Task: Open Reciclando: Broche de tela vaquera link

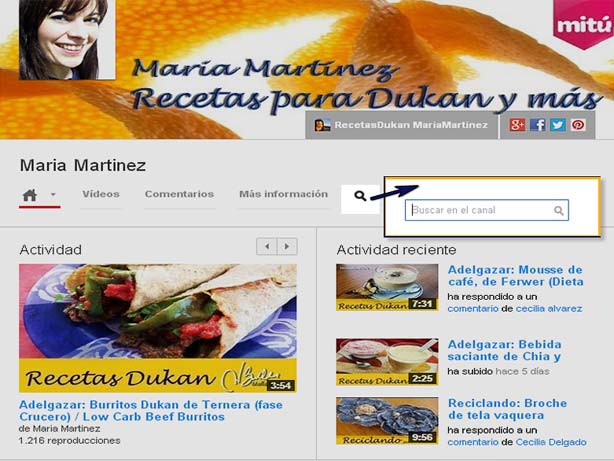Action: [507, 409]
